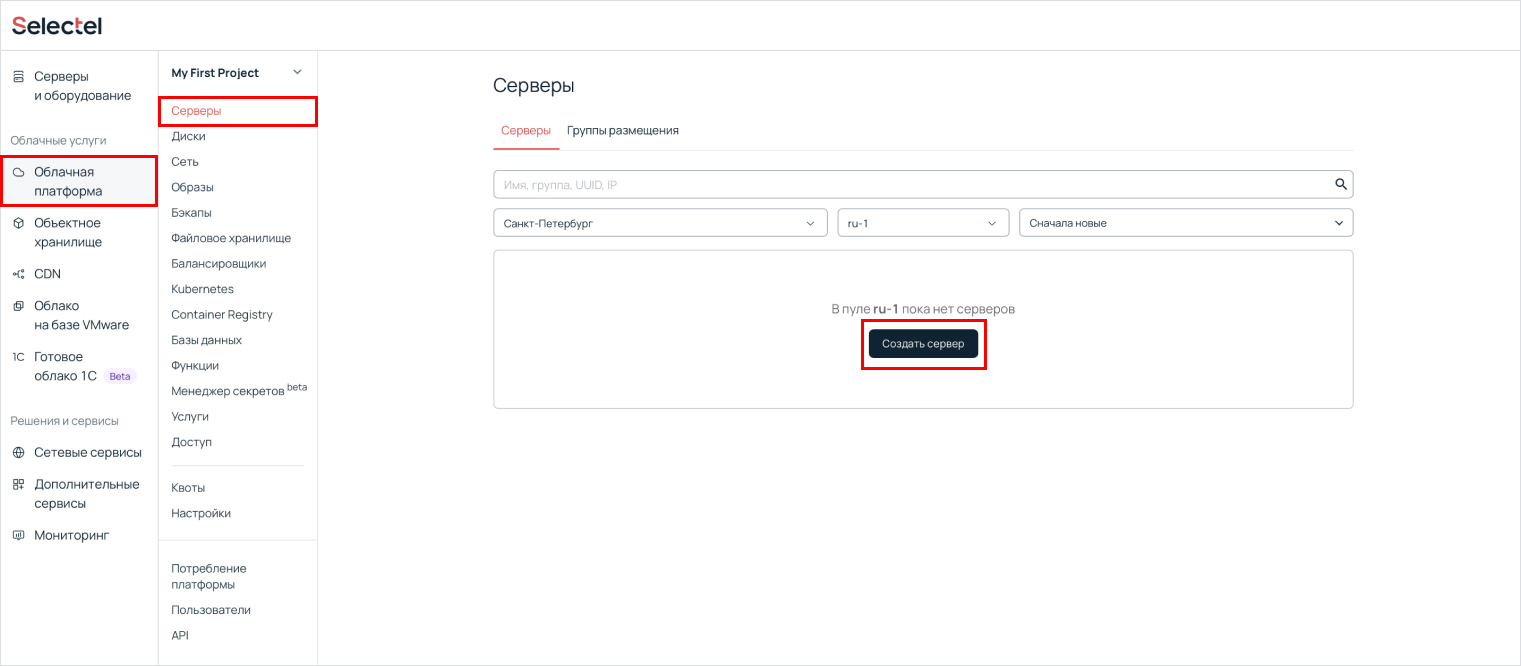Switch to the Группы размещения tab
1521x666 pixels.
(623, 130)
